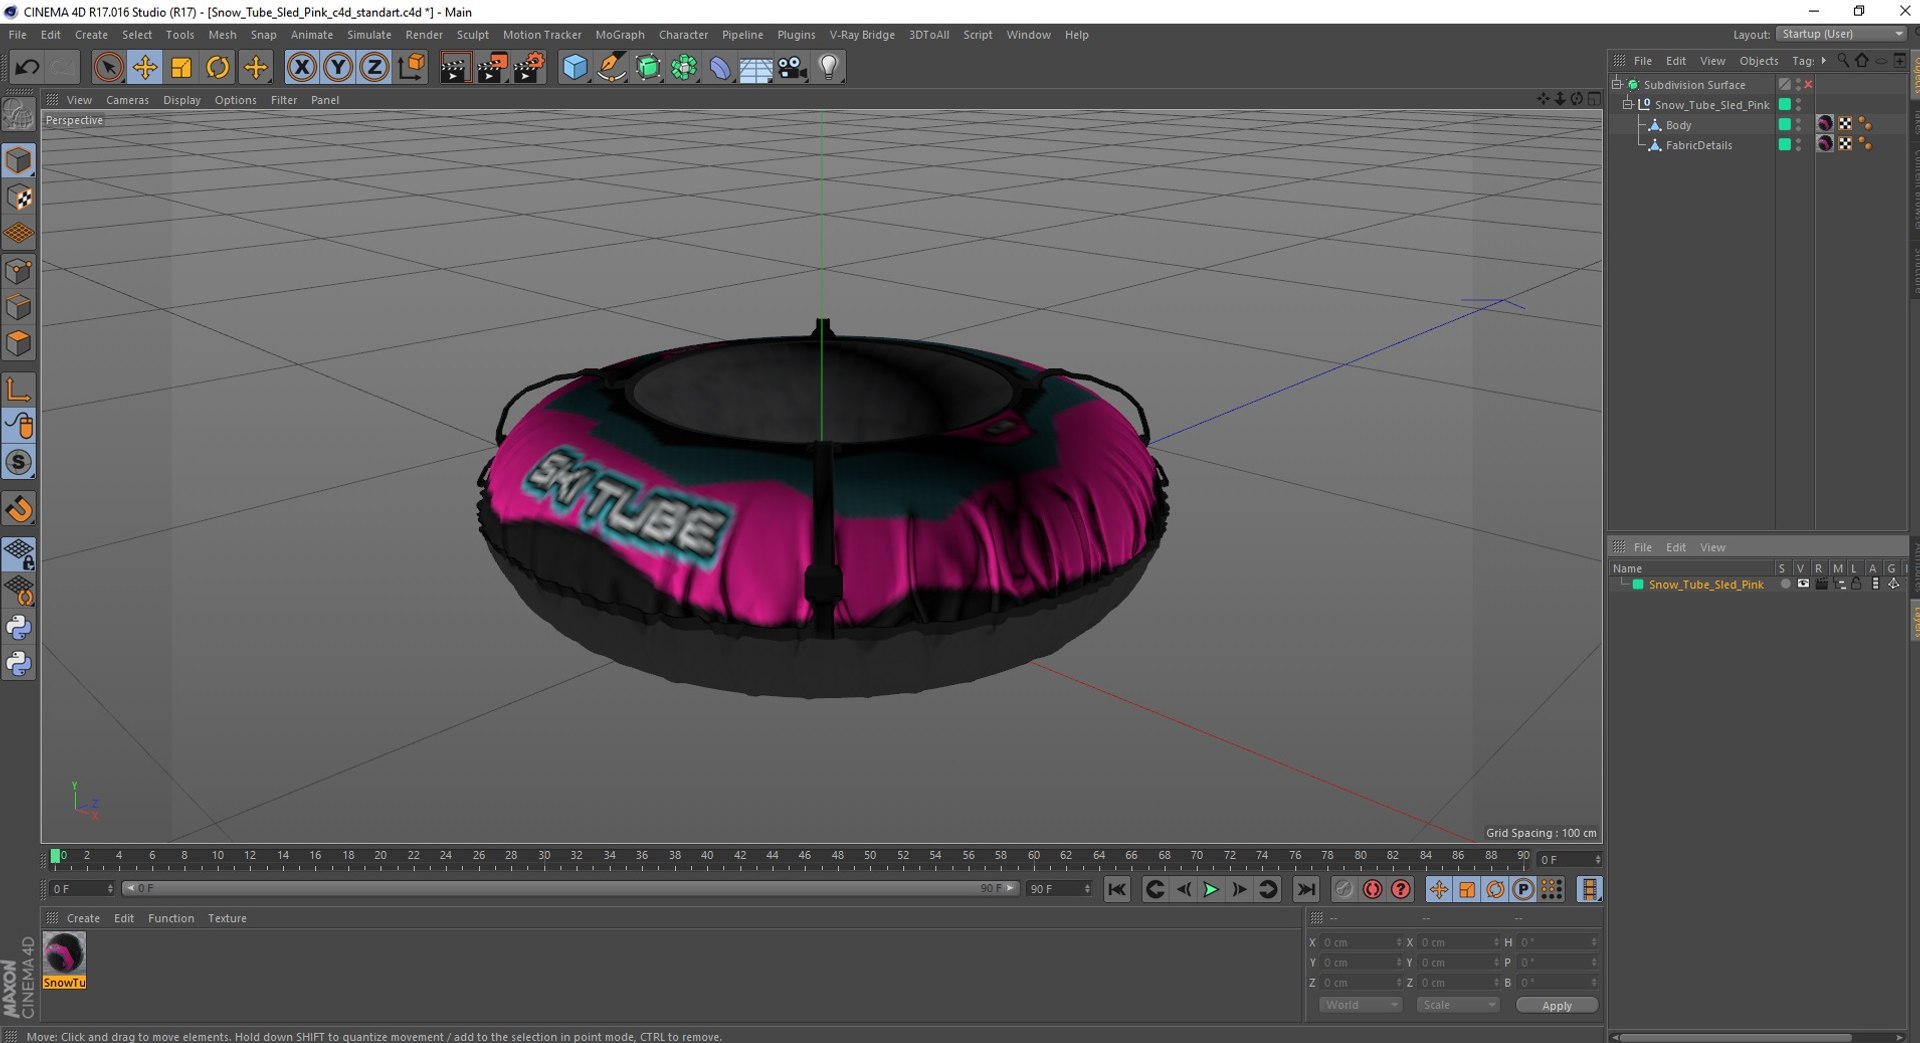Switch to Edges mode
This screenshot has width=1920, height=1043.
pyautogui.click(x=19, y=307)
